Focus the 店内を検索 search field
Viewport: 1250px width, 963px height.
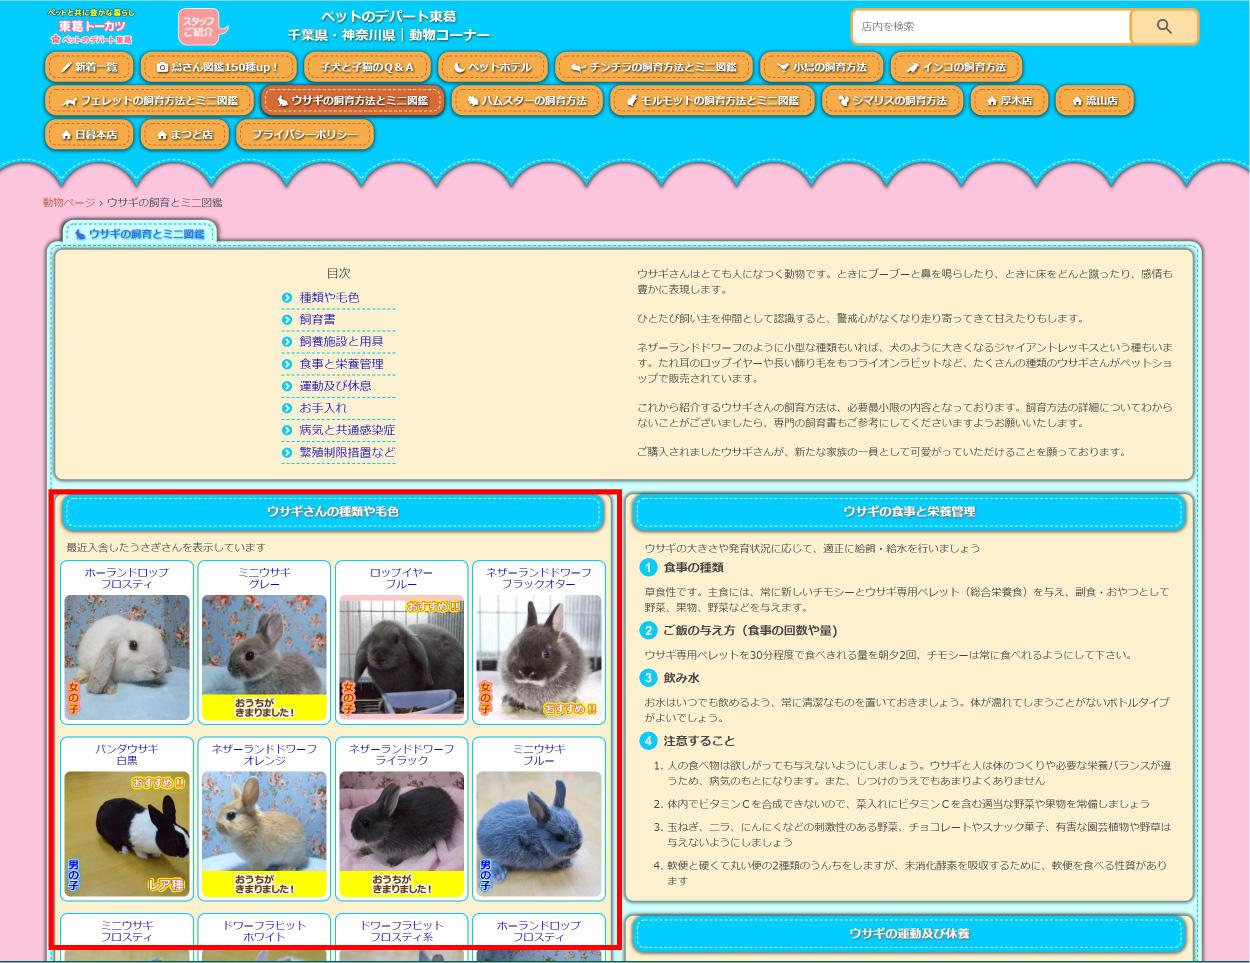(x=990, y=27)
